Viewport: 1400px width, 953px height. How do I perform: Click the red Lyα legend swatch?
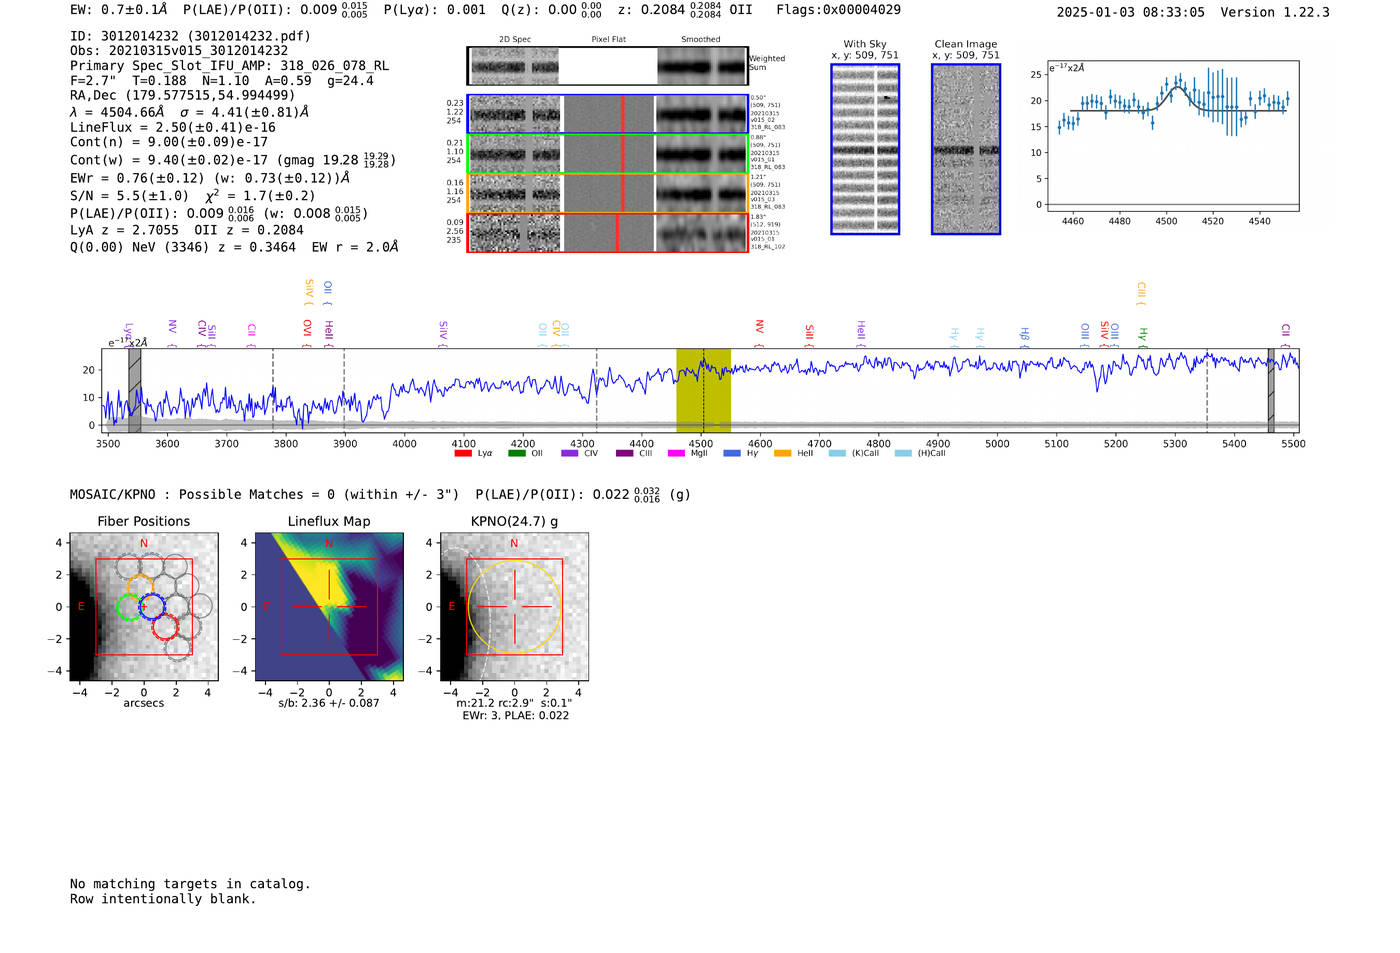click(x=462, y=453)
